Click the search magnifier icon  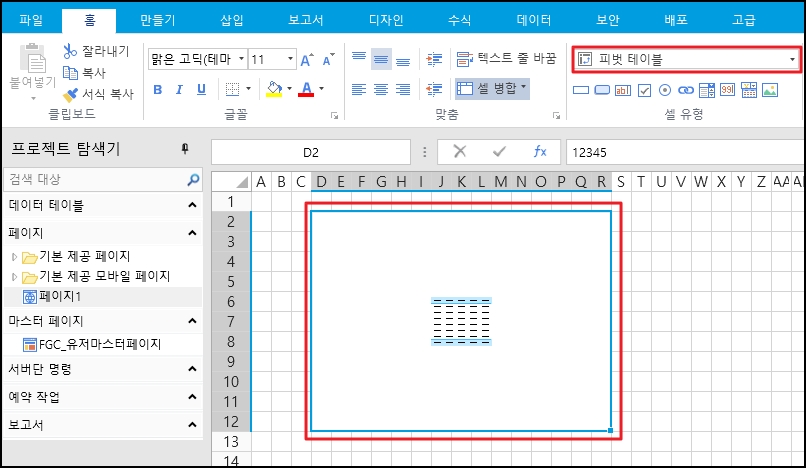(x=193, y=180)
